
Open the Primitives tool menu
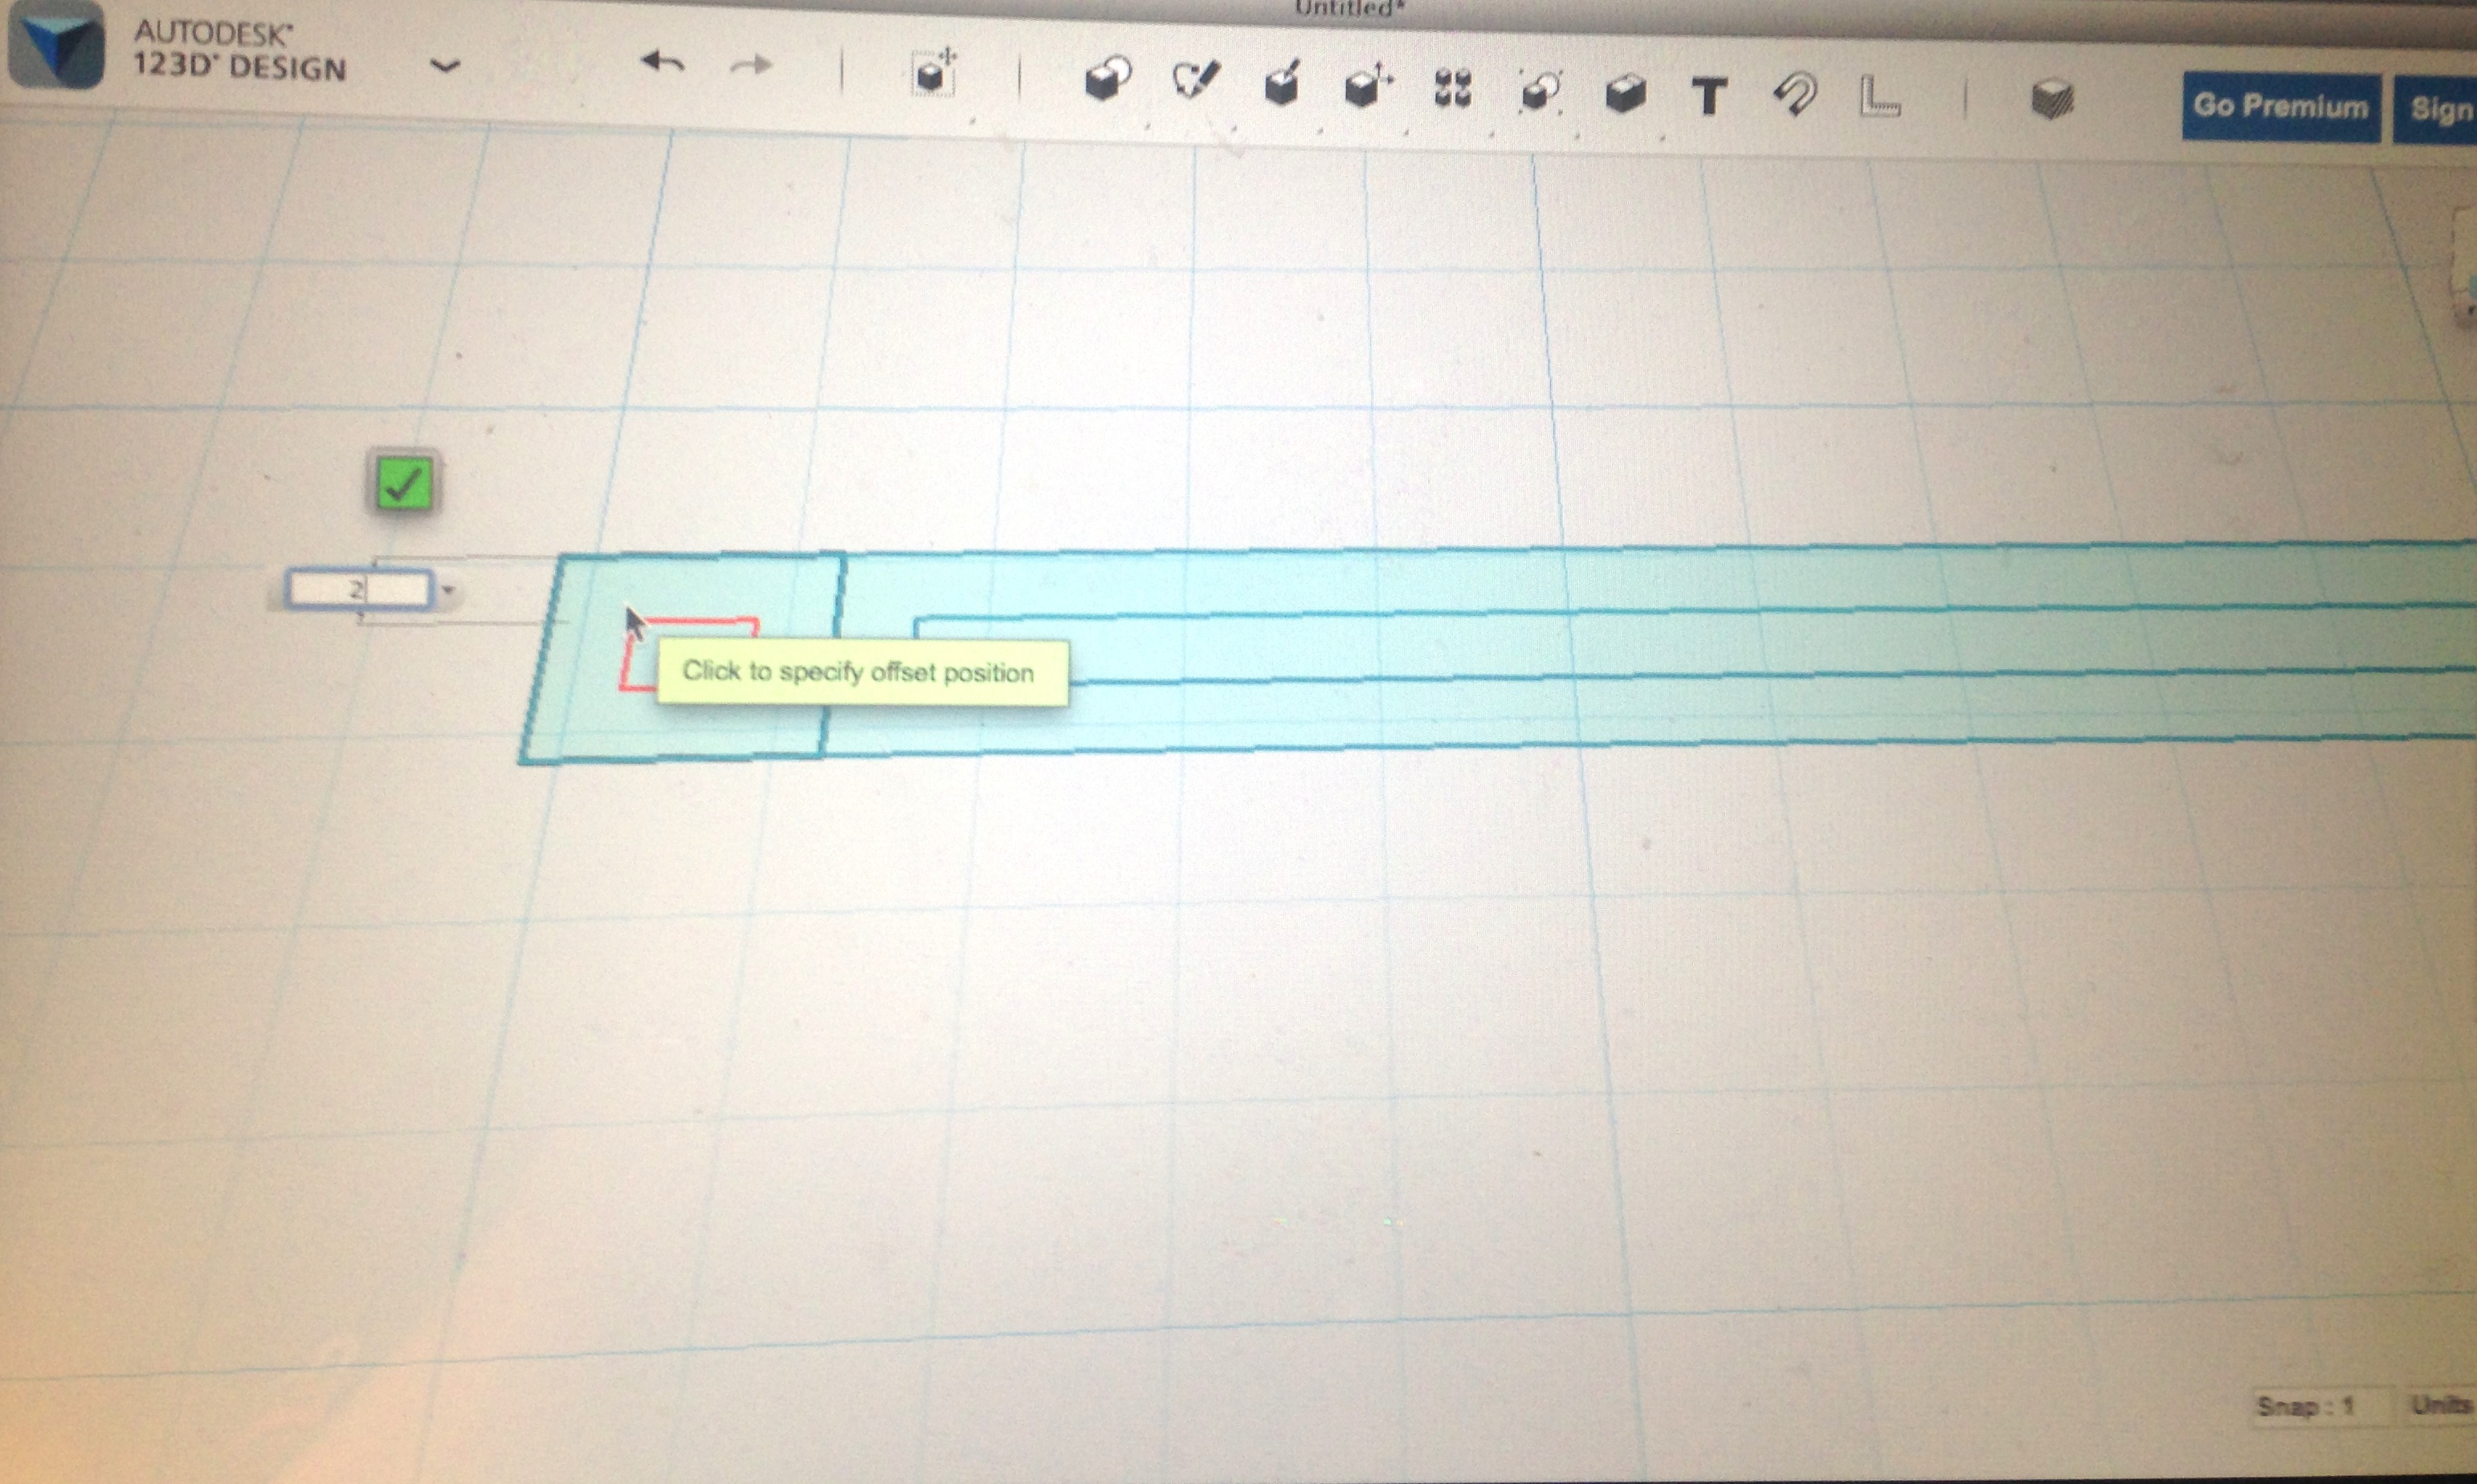tap(1107, 79)
